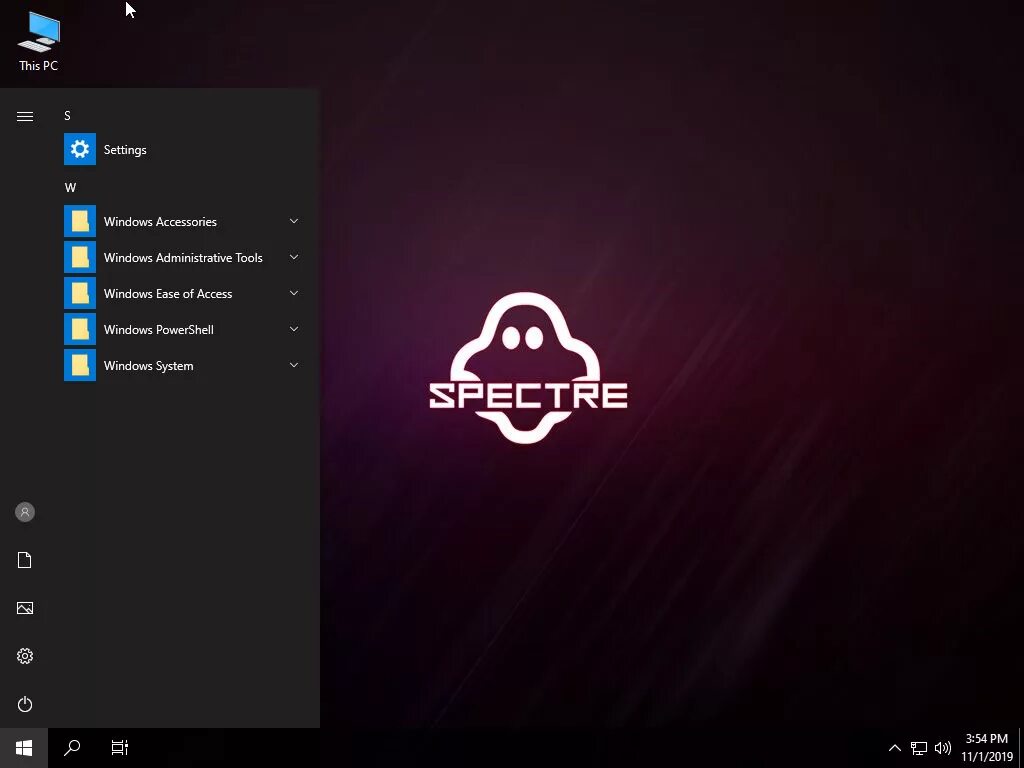
Task: Expand Windows Administrative Tools chevron
Action: tap(294, 257)
